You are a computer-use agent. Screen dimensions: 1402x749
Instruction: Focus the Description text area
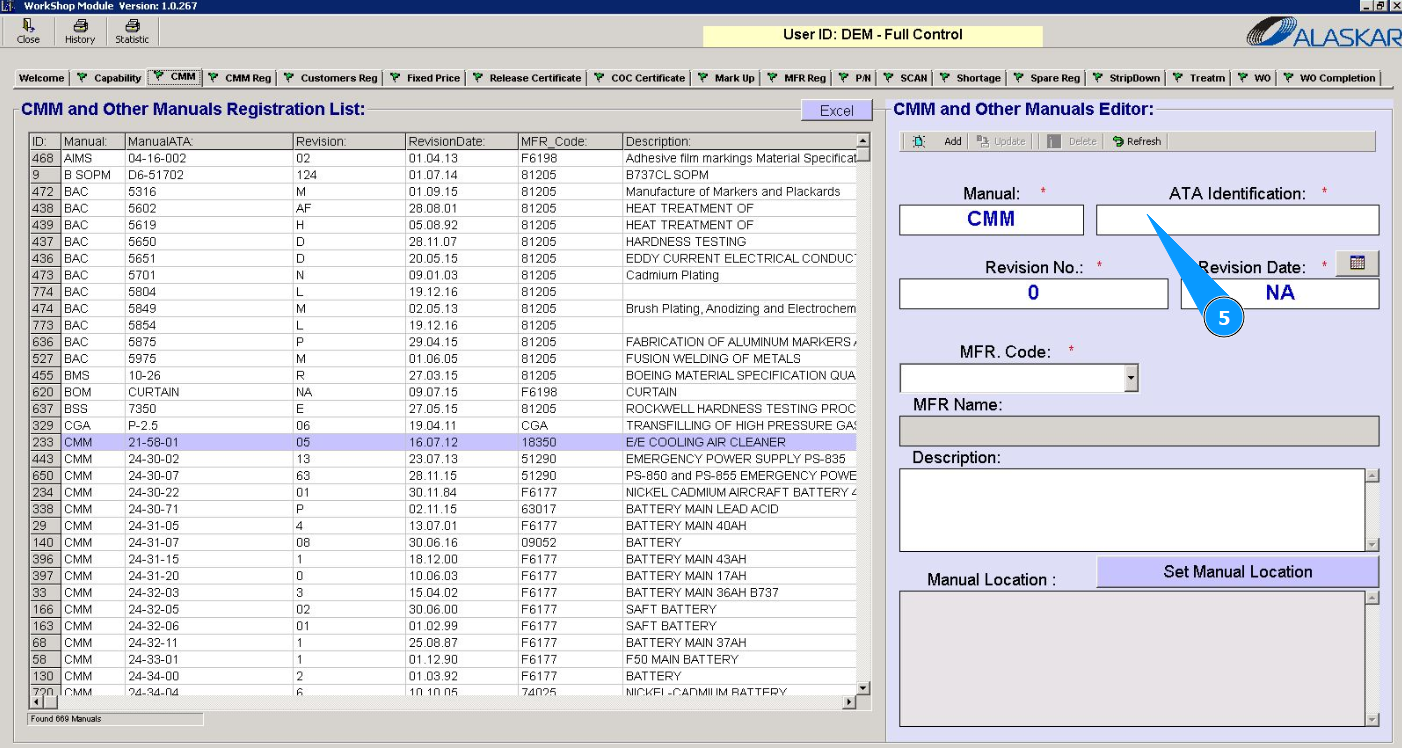pyautogui.click(x=1132, y=509)
